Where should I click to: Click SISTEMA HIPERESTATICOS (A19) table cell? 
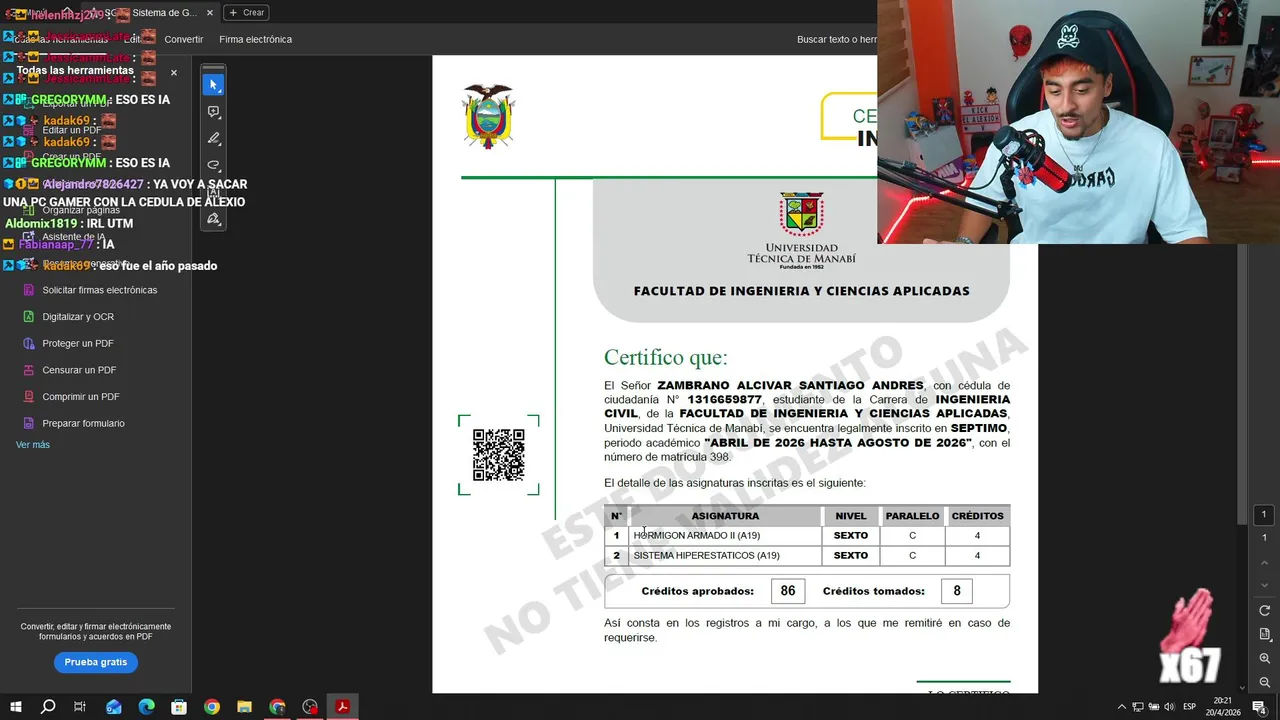pos(725,555)
